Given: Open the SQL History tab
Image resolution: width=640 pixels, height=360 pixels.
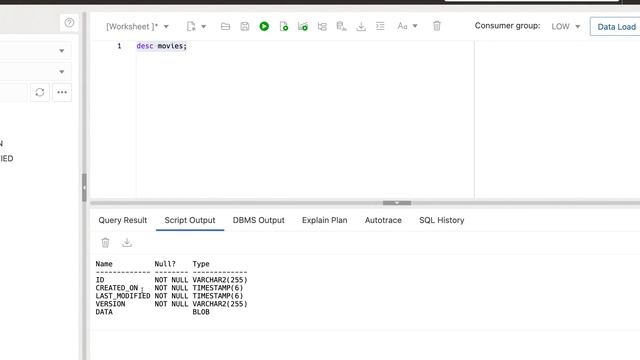Looking at the screenshot, I should click(442, 220).
